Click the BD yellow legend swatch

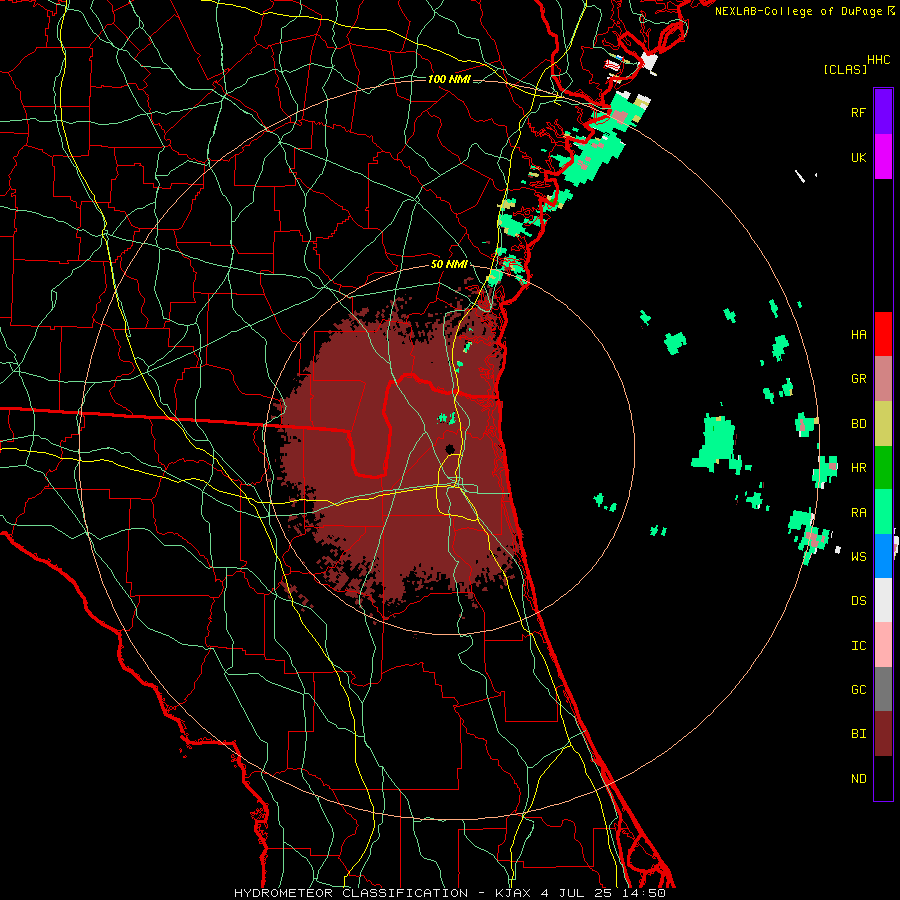point(883,424)
